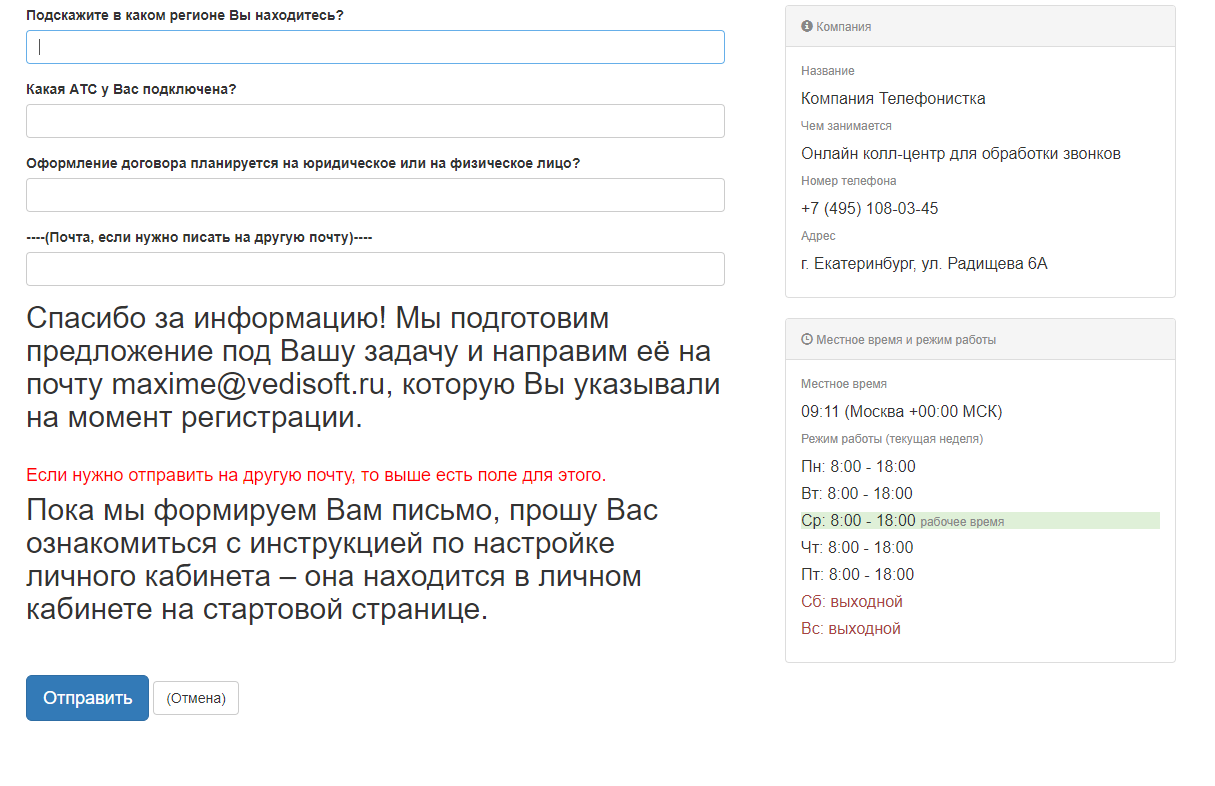Screen dimensions: 1215x786
Task: Click the region question input field
Action: [x=375, y=47]
